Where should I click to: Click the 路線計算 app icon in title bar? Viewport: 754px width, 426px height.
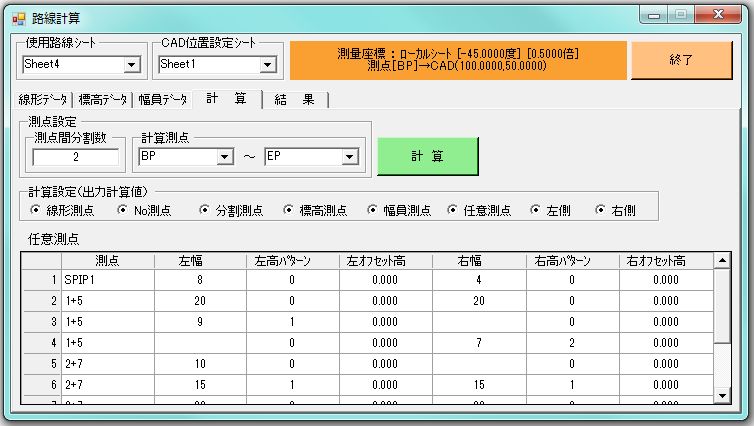(x=18, y=17)
